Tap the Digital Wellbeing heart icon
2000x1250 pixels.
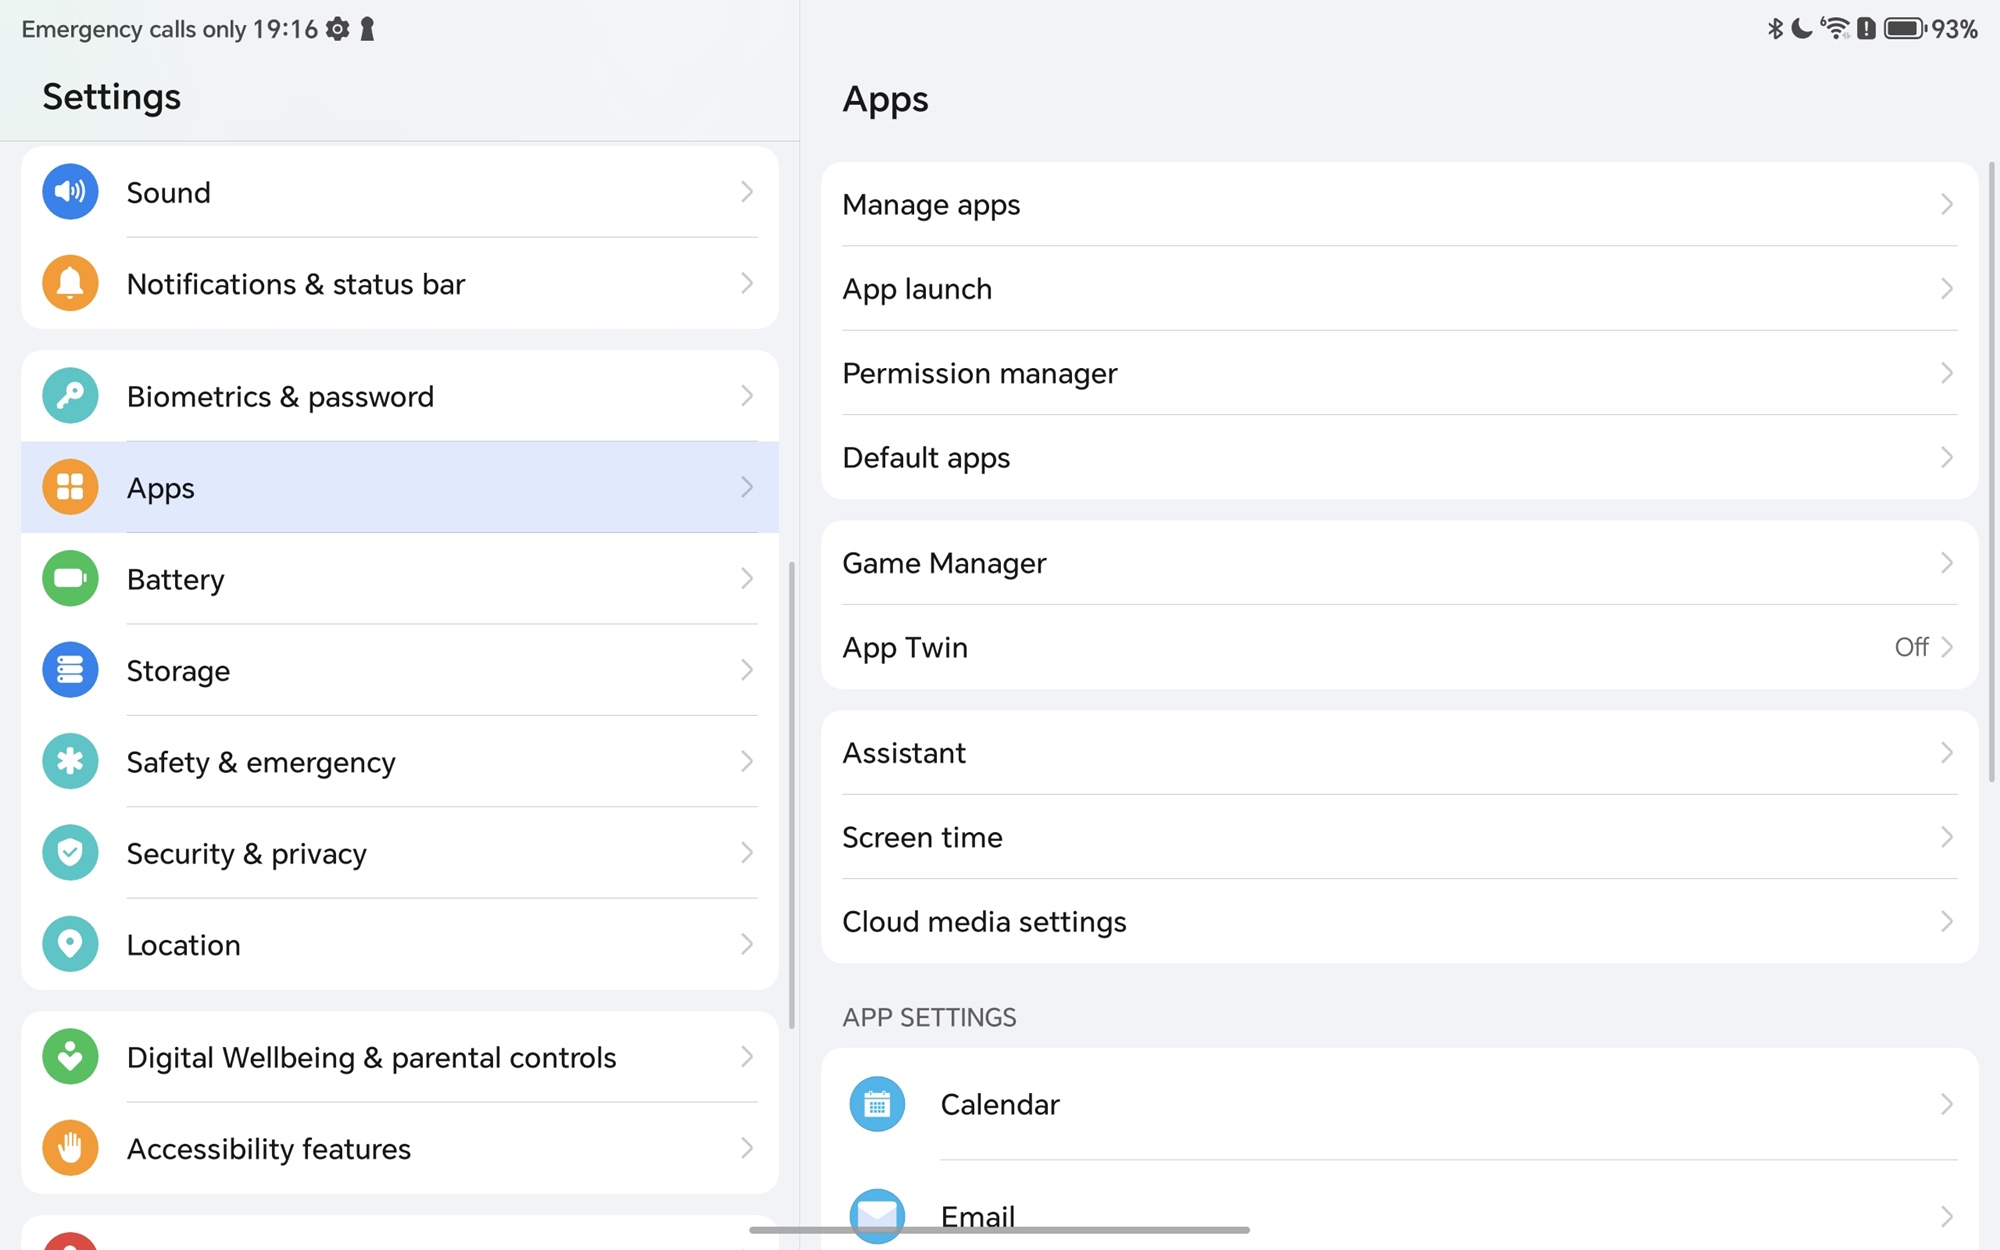(70, 1057)
